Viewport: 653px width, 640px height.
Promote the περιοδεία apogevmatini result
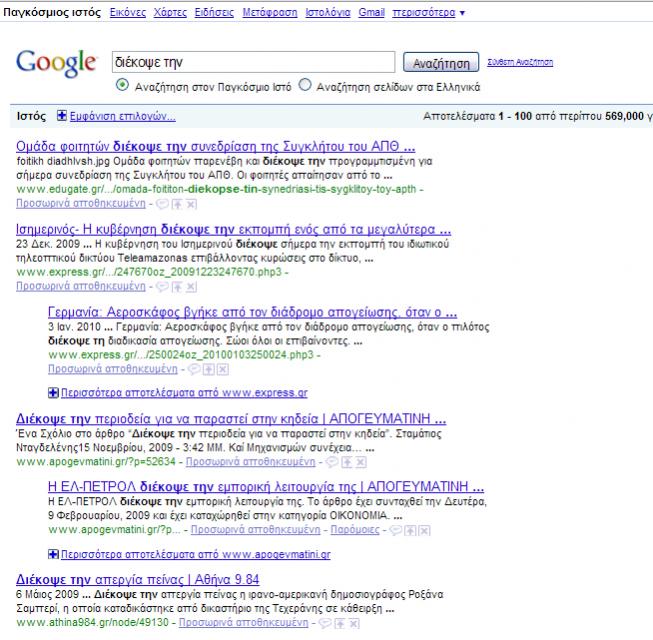[347, 462]
